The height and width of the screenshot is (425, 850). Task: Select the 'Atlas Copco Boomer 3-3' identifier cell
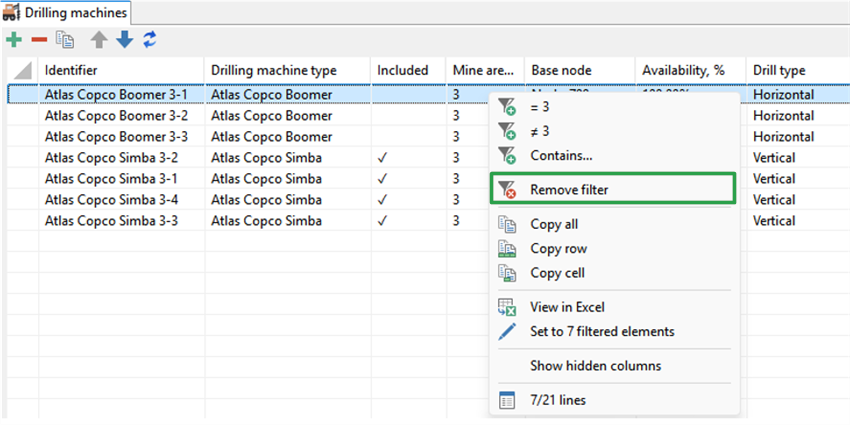[x=121, y=137]
